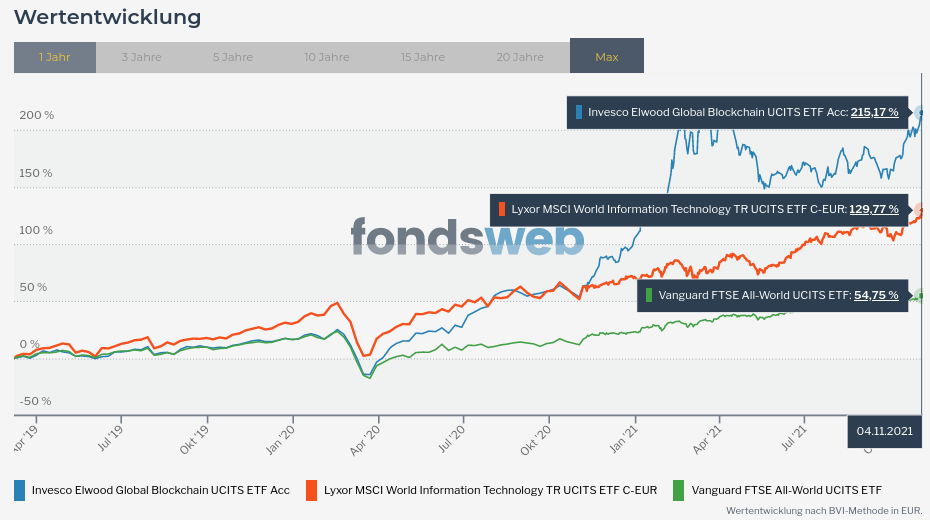Viewport: 930px width, 520px height.
Task: Open the Invesco 215,17 % tooltip value link
Action: click(874, 112)
